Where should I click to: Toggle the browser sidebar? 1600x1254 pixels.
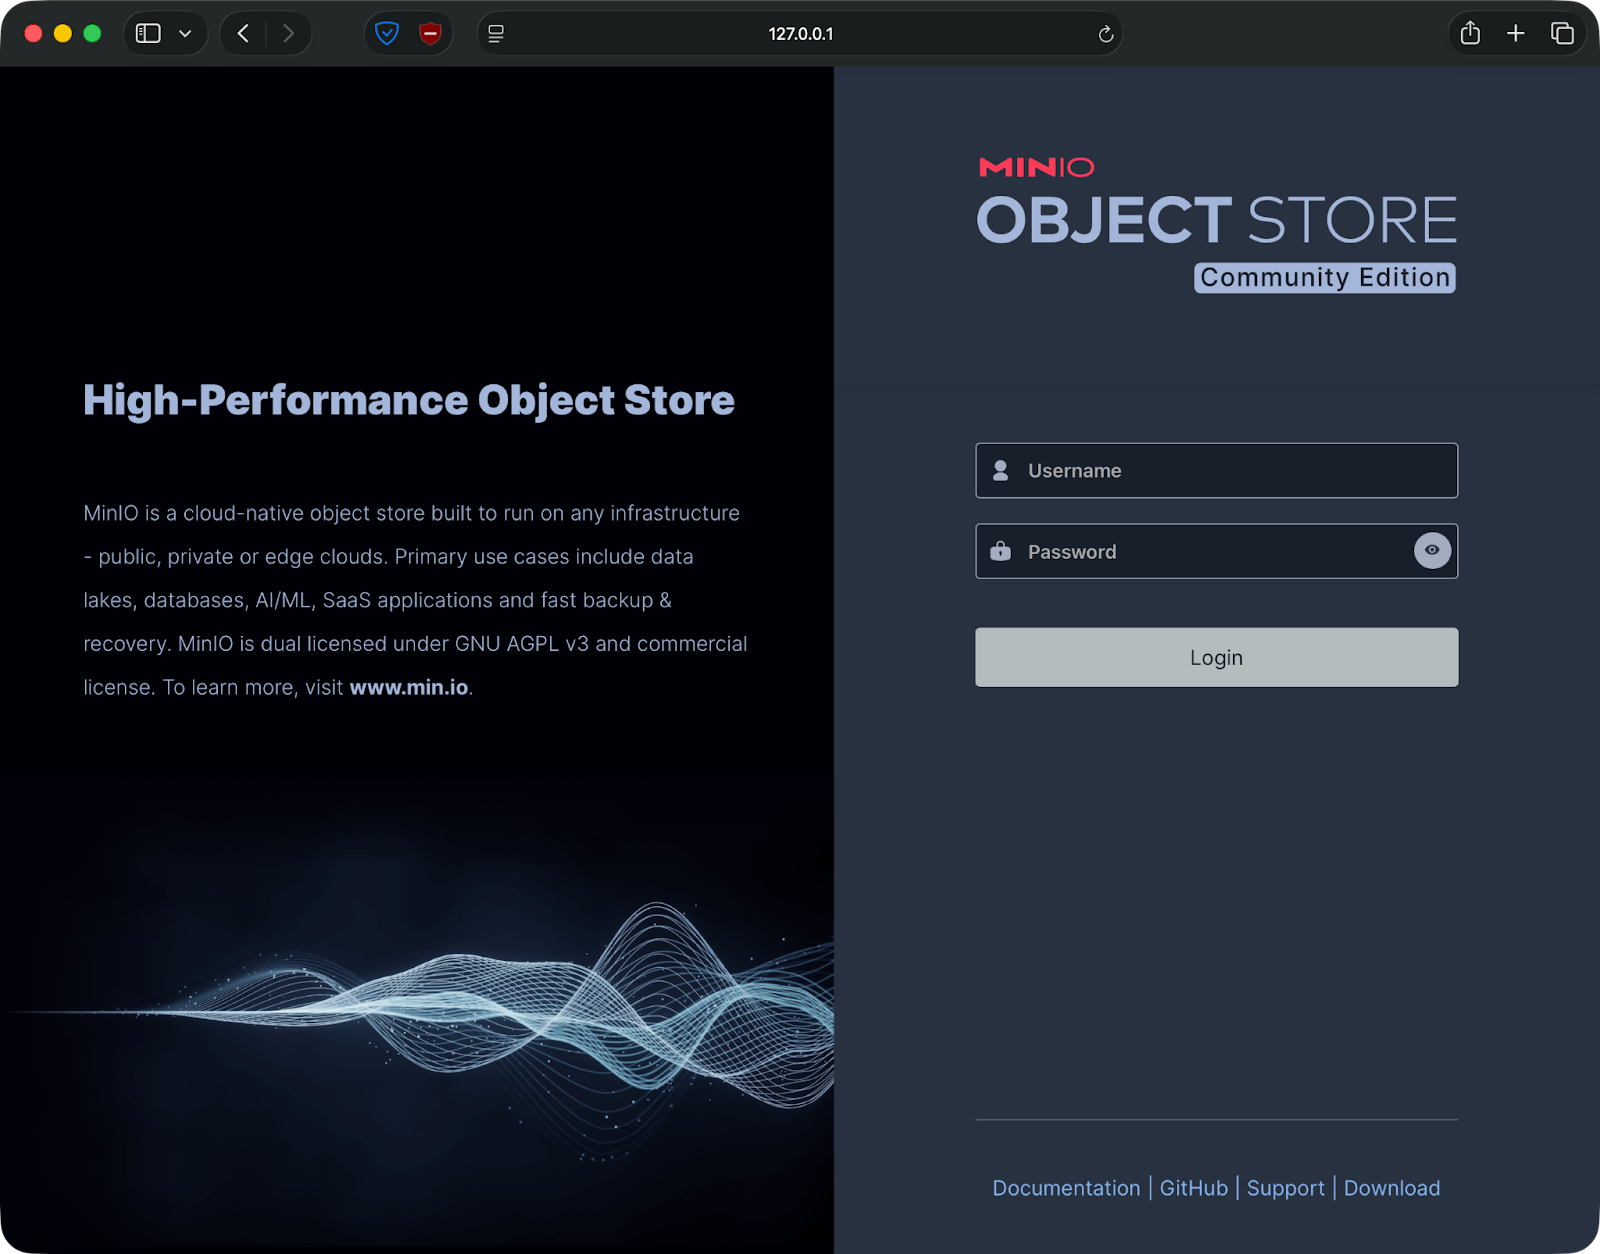(146, 33)
